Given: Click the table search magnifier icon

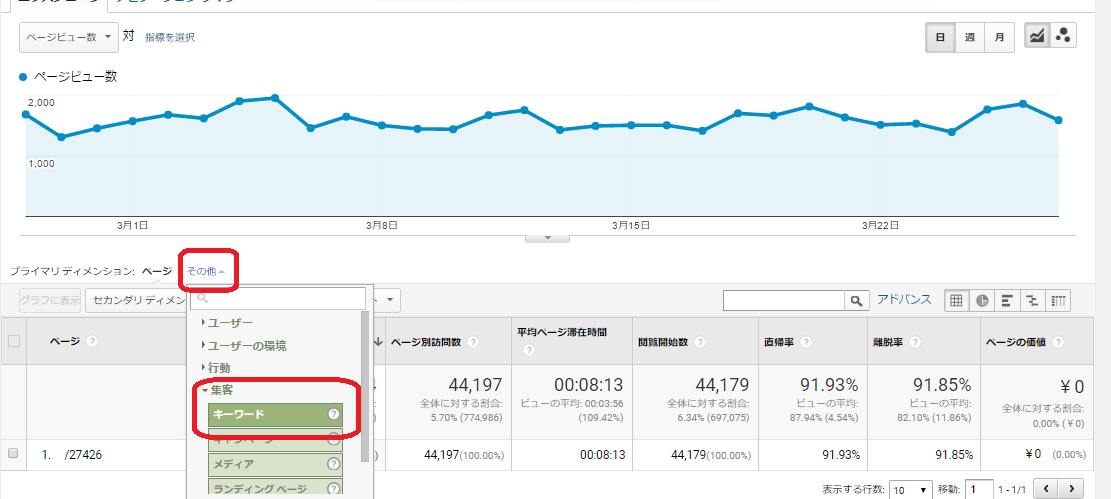Looking at the screenshot, I should tap(857, 300).
